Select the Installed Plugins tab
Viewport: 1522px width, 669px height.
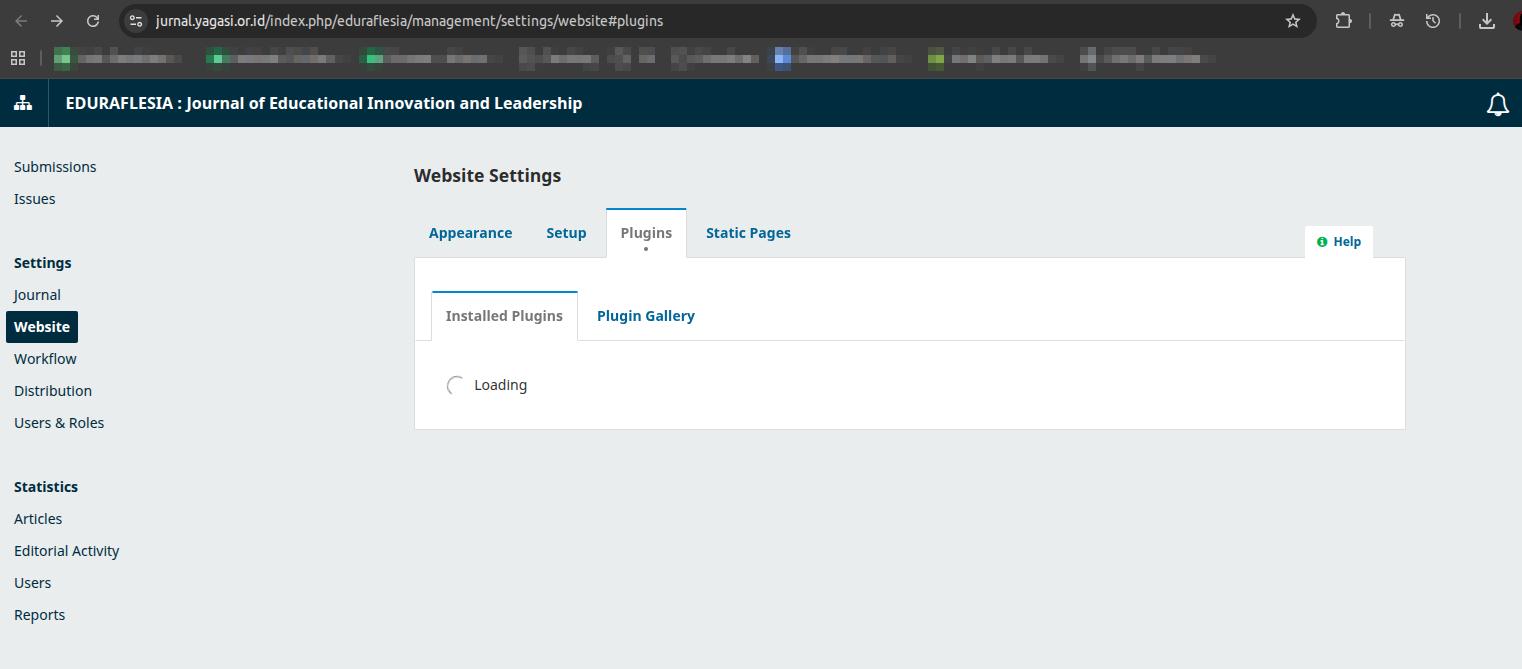pos(504,316)
